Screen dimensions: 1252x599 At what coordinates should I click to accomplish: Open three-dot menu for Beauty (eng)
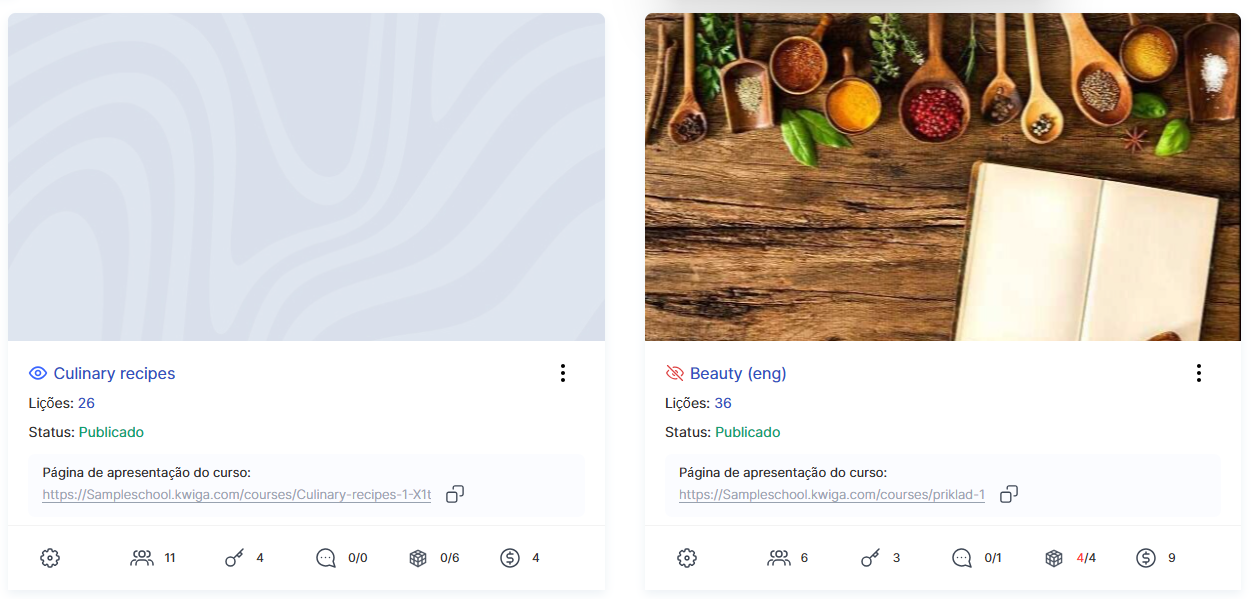pos(1199,373)
